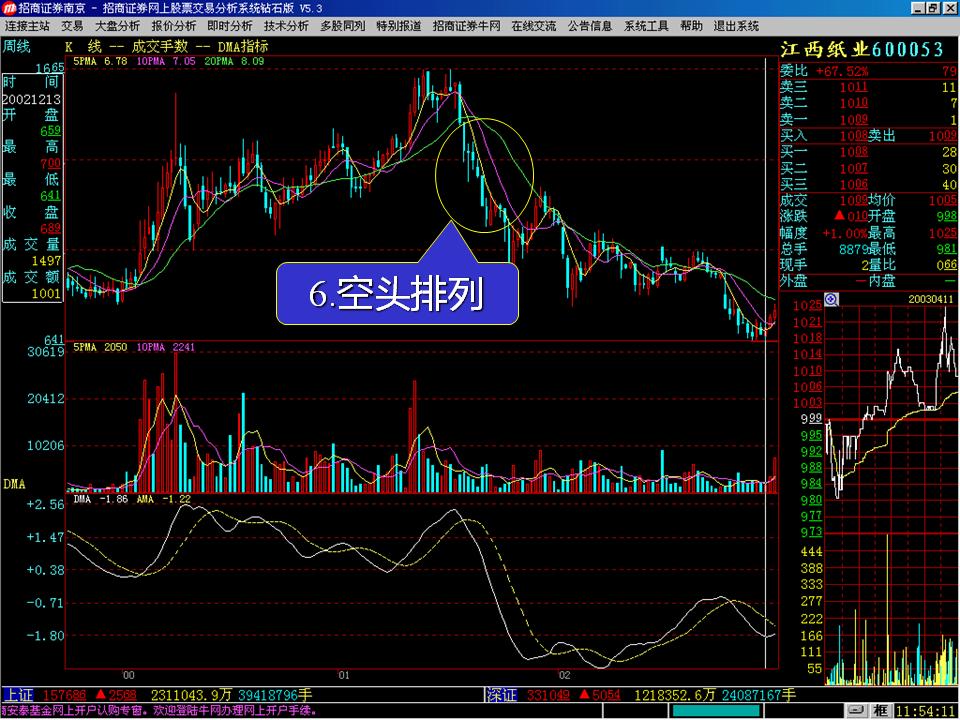
Task: Click the zoom magnifier icon above the intraday chart
Action: click(x=831, y=299)
